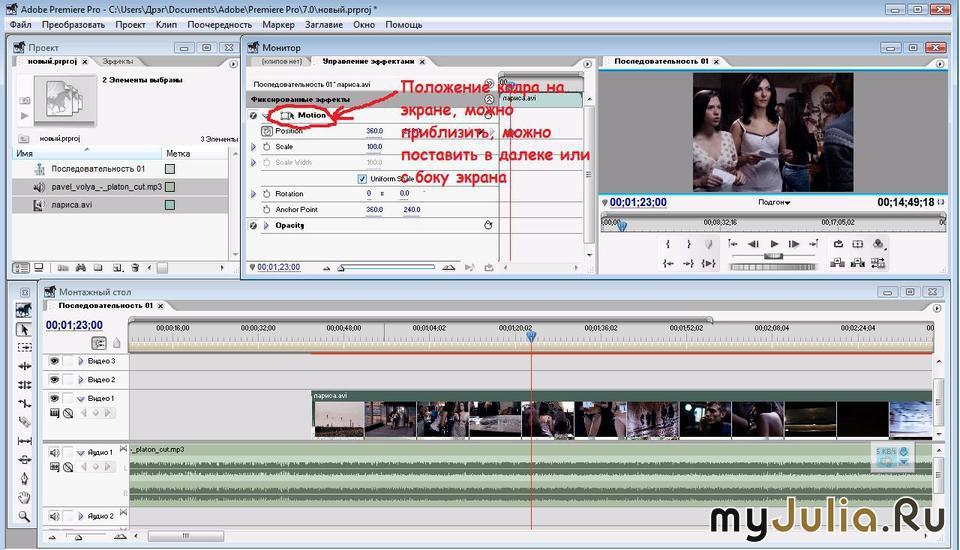Select the Ripple Edit tool
Viewport: 960px width, 550px height.
tap(24, 366)
